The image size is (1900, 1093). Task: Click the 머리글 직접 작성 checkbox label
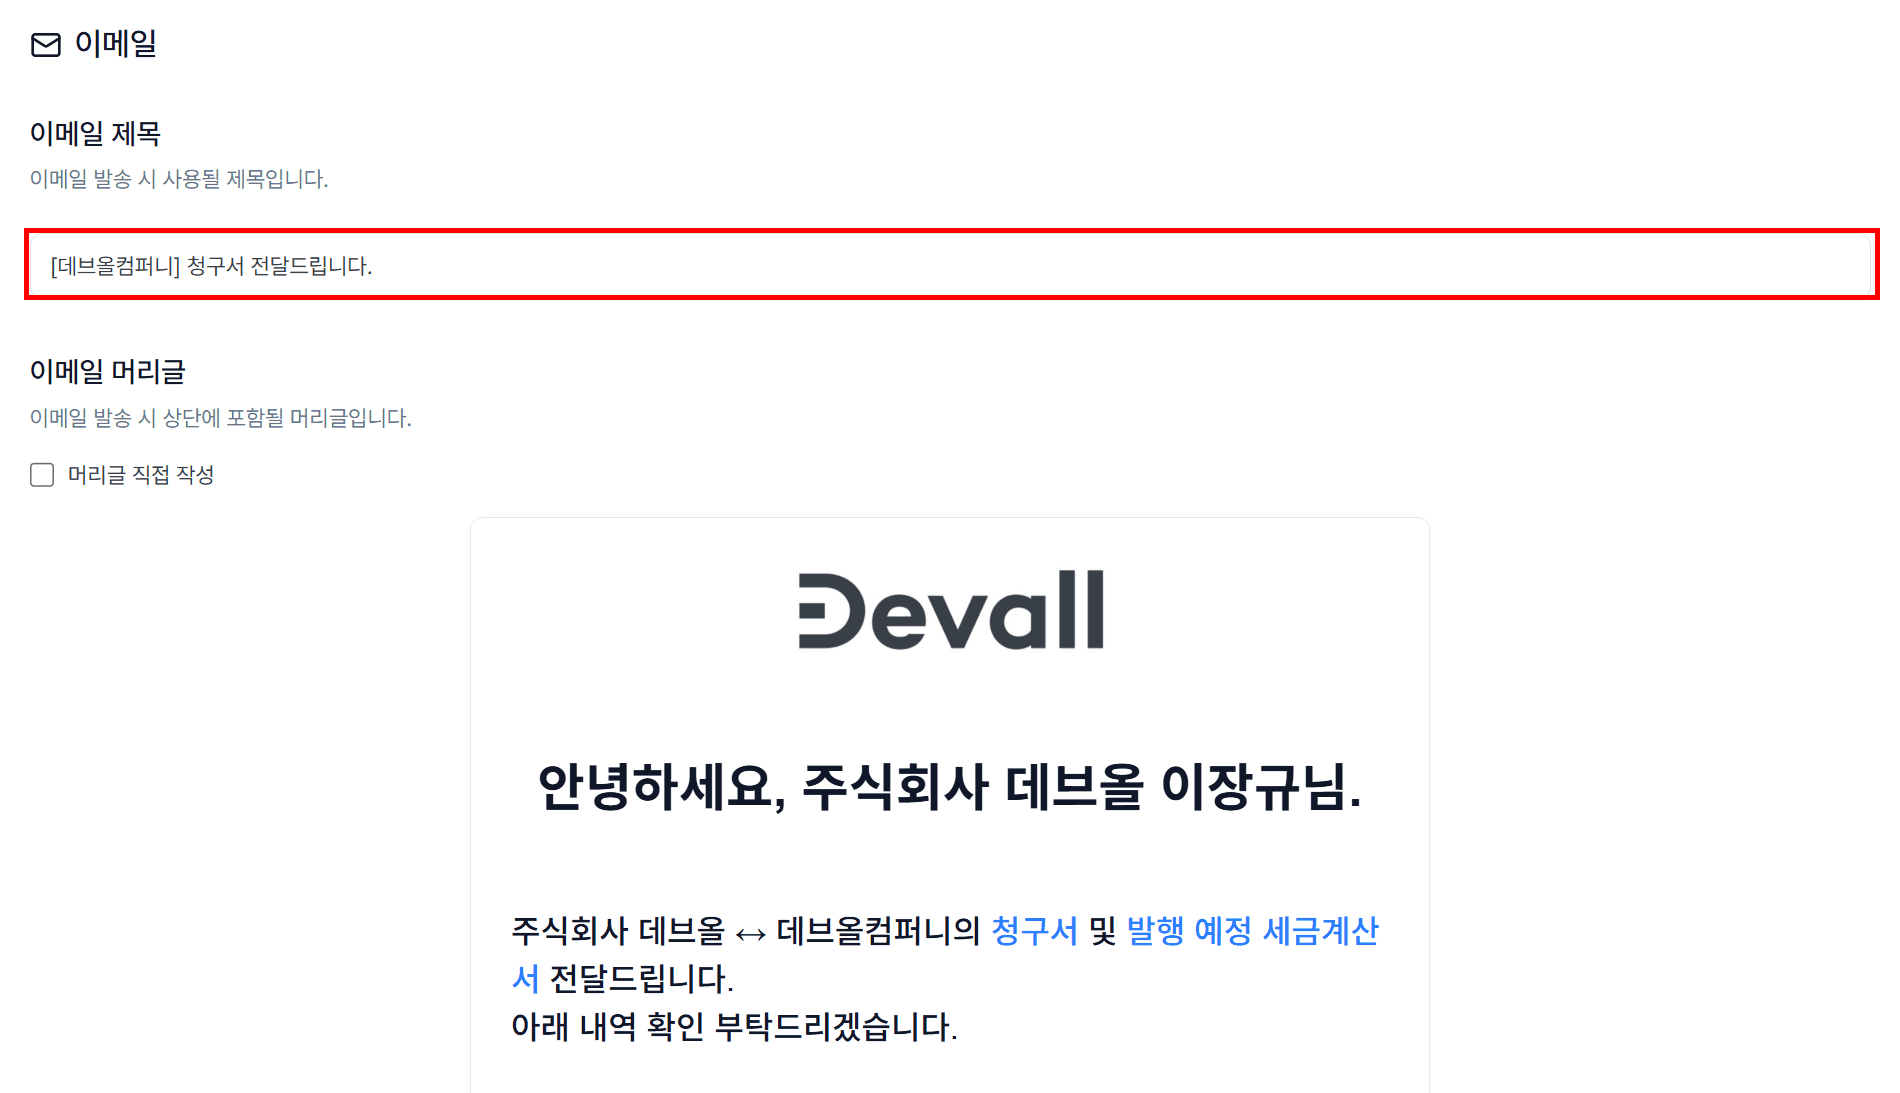pyautogui.click(x=141, y=475)
